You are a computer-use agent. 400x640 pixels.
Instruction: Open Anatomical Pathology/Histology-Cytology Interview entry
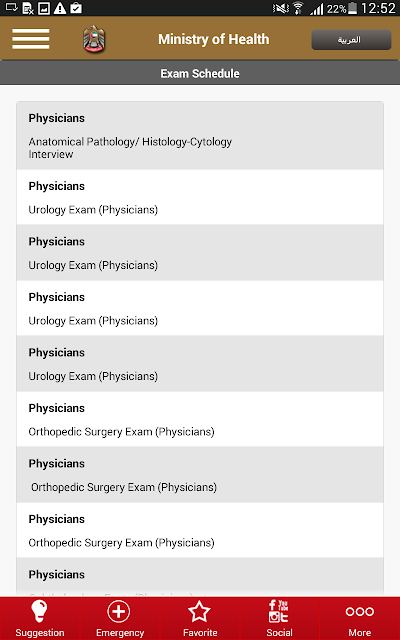point(200,136)
